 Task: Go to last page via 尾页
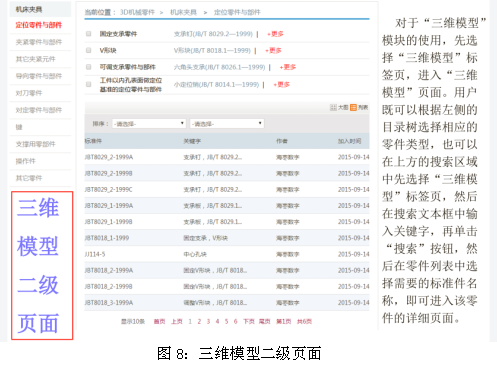click(265, 321)
